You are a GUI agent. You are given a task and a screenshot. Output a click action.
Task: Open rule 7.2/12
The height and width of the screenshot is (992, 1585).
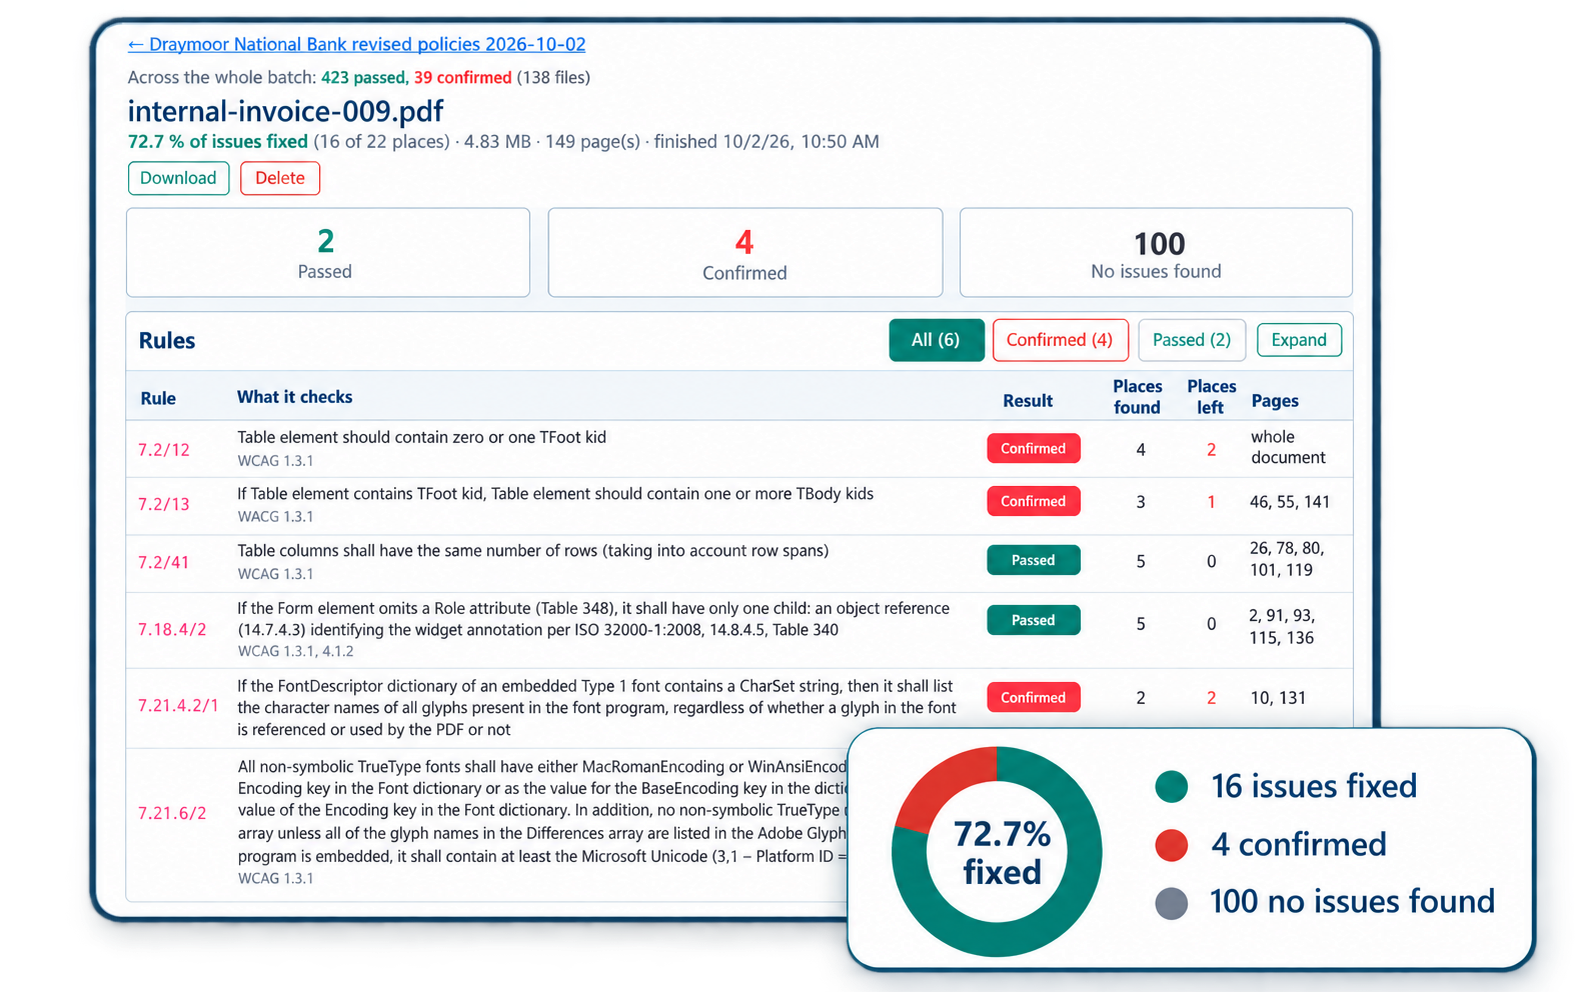pos(164,450)
